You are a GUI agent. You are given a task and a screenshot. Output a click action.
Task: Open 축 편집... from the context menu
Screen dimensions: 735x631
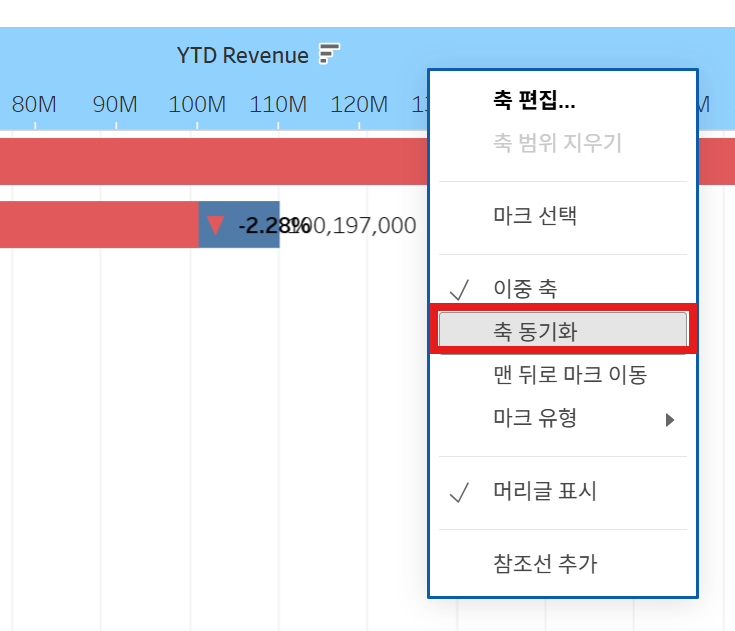coord(534,100)
